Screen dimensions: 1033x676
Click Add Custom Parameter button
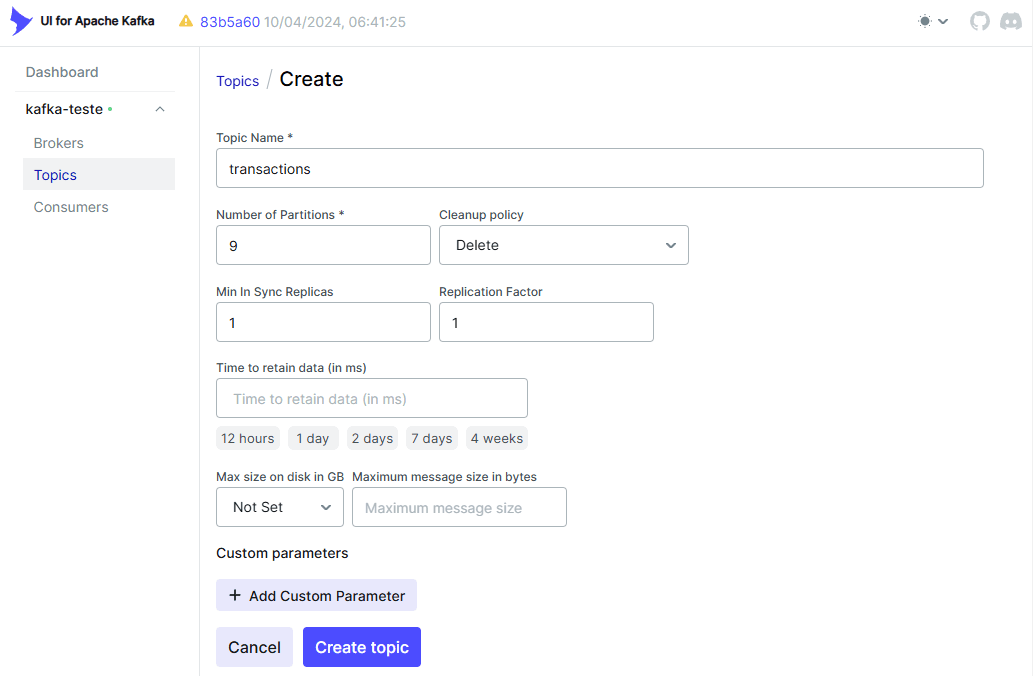[316, 595]
